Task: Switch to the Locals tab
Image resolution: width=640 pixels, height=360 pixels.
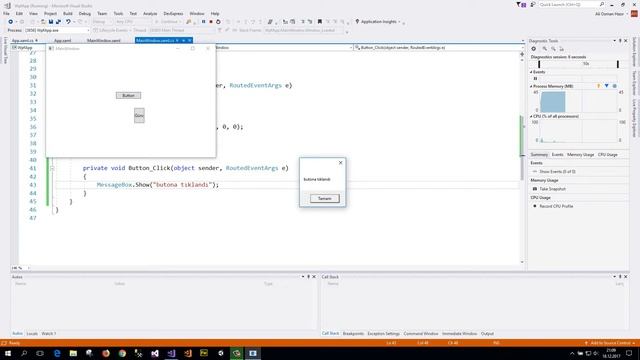Action: 32,333
